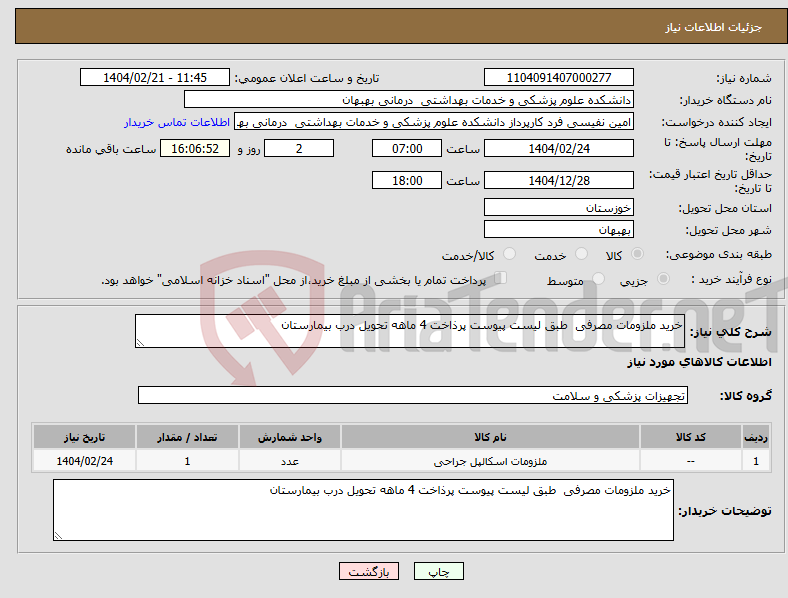Click the city field بهبهان

[558, 229]
